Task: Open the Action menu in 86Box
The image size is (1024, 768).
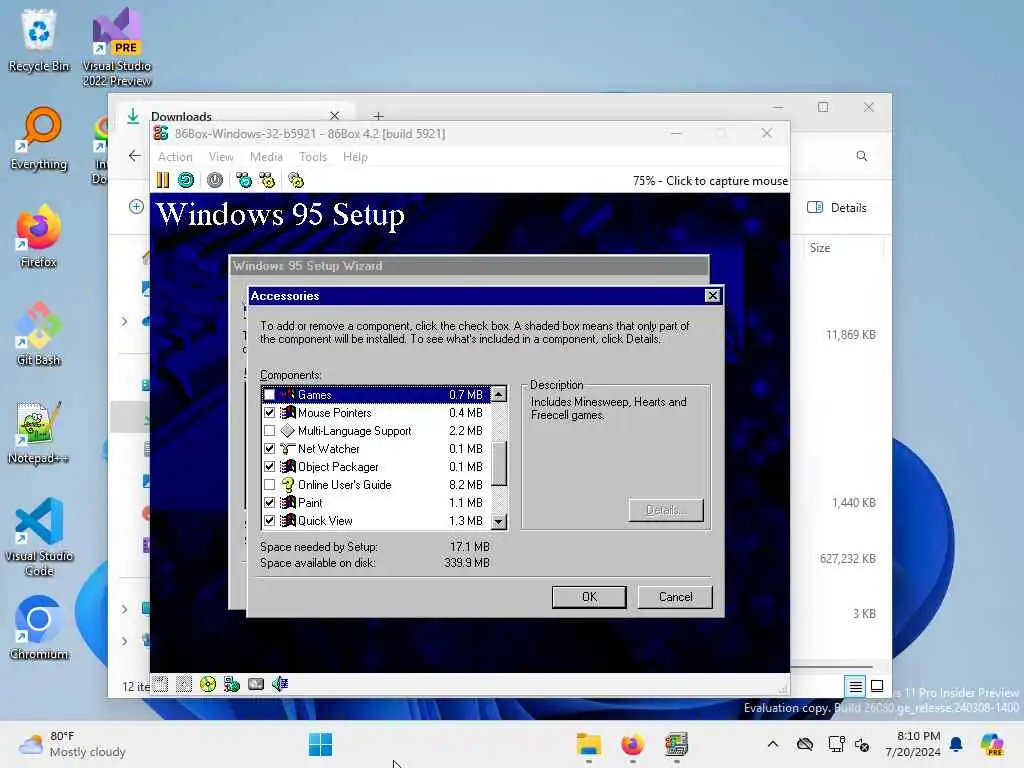Action: [x=175, y=157]
